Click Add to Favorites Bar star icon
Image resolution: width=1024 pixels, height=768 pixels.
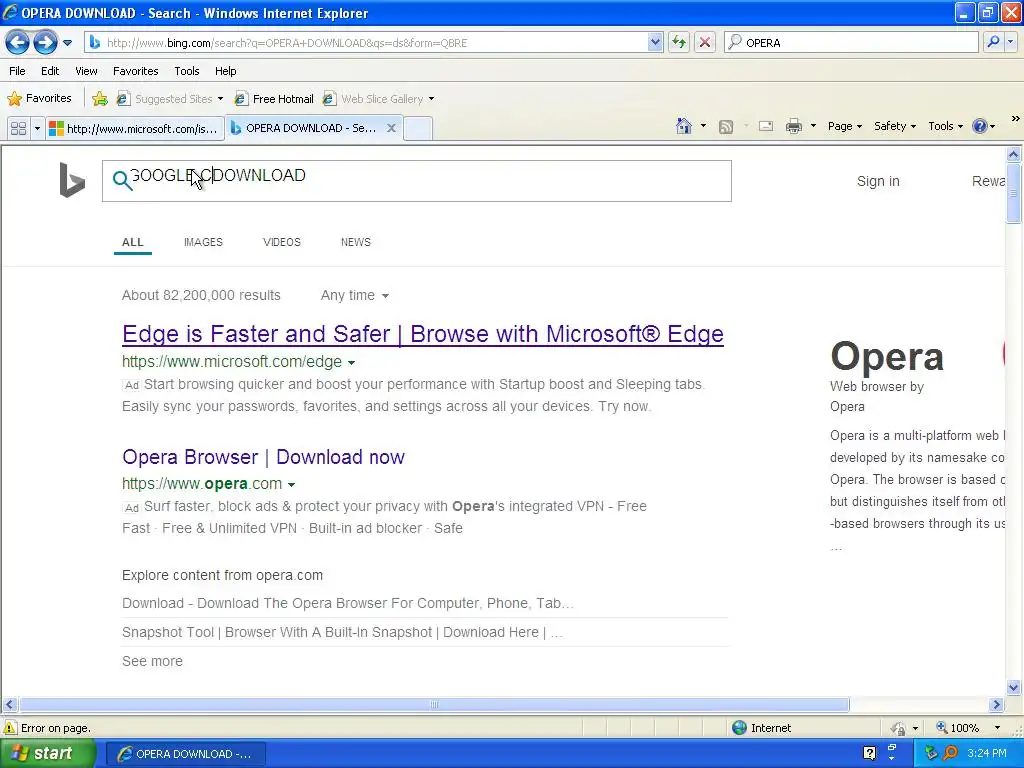click(x=100, y=99)
